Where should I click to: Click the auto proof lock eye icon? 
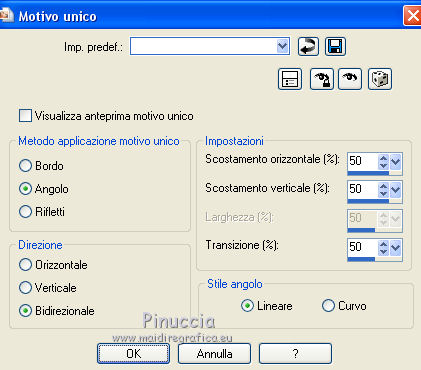322,79
